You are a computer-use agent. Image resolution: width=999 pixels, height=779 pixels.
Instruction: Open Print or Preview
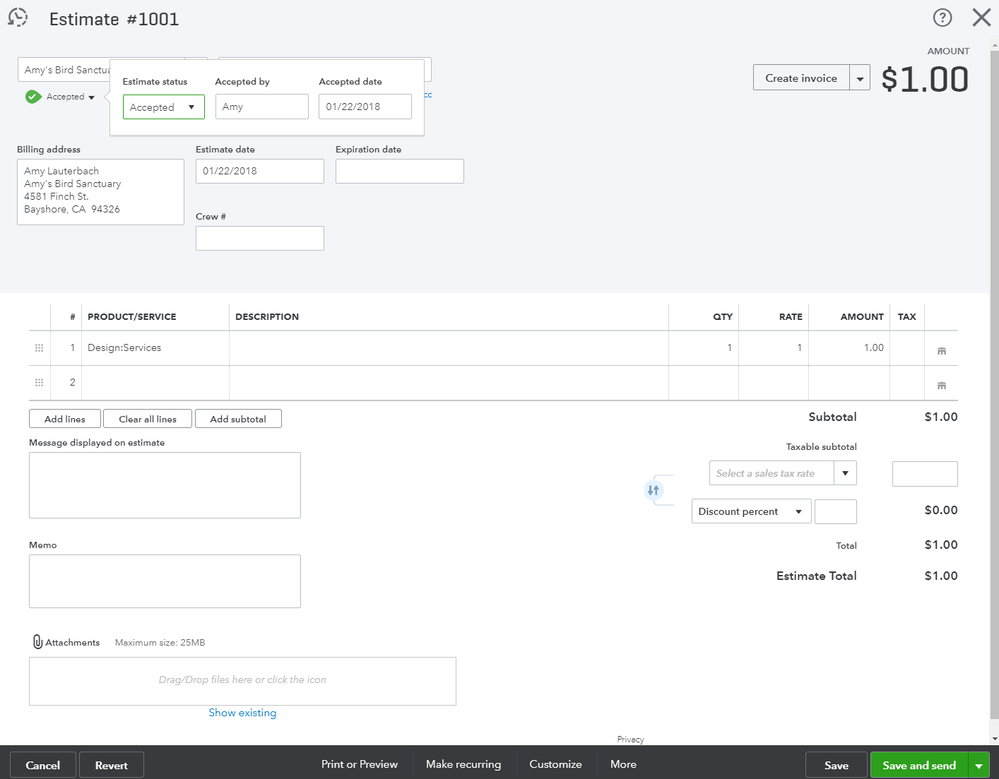(x=359, y=764)
